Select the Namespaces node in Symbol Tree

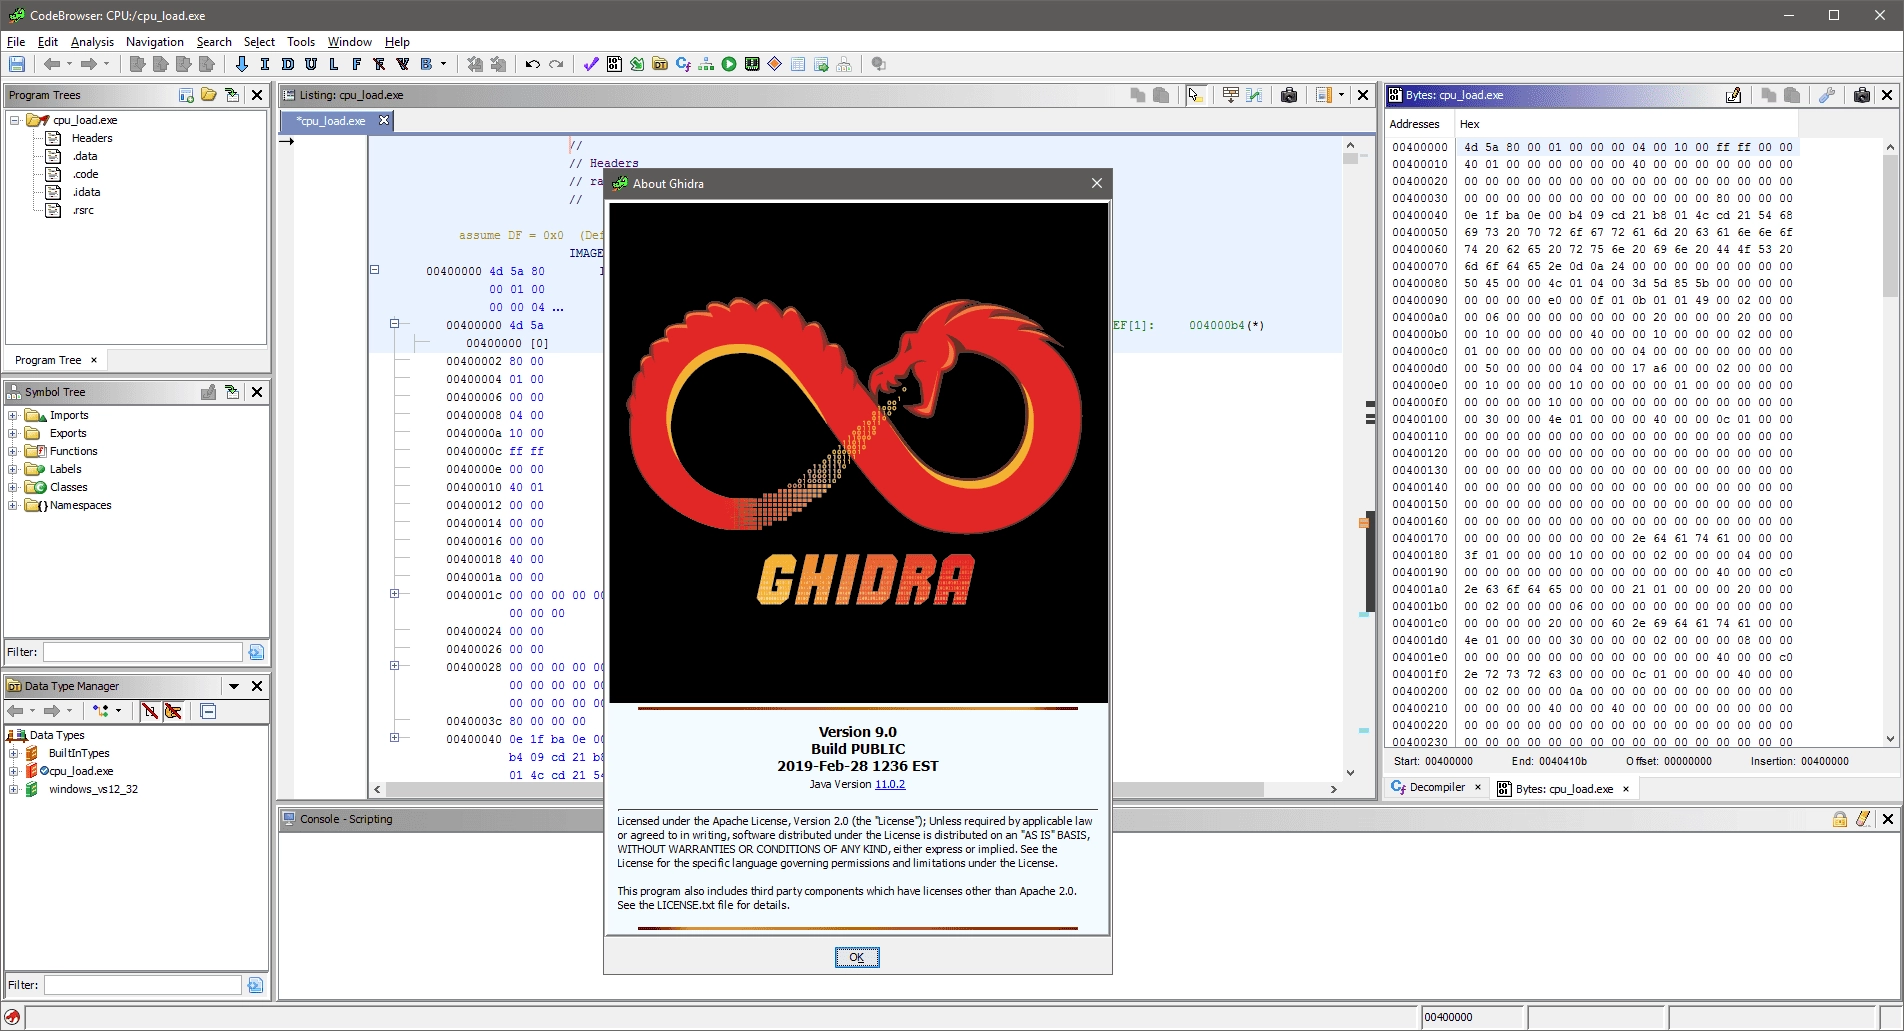point(81,505)
